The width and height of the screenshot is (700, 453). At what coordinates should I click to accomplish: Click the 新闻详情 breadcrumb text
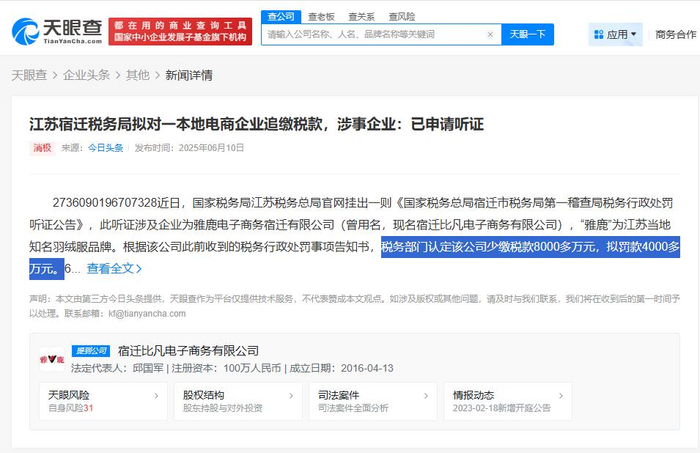189,75
